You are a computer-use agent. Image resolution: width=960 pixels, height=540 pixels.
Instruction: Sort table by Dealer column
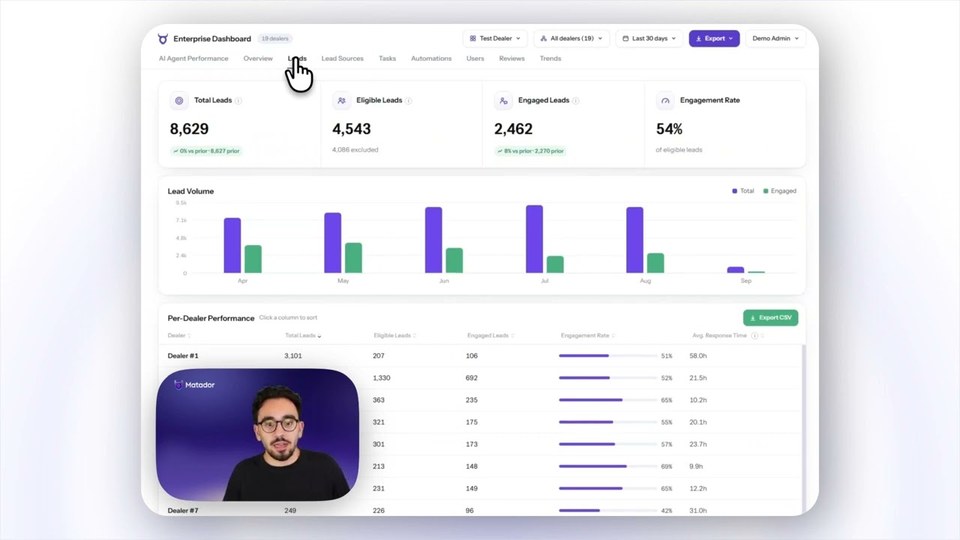point(179,336)
